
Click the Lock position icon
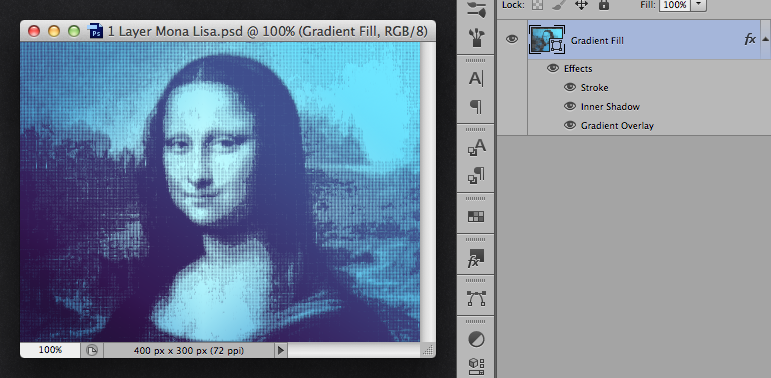click(x=582, y=5)
